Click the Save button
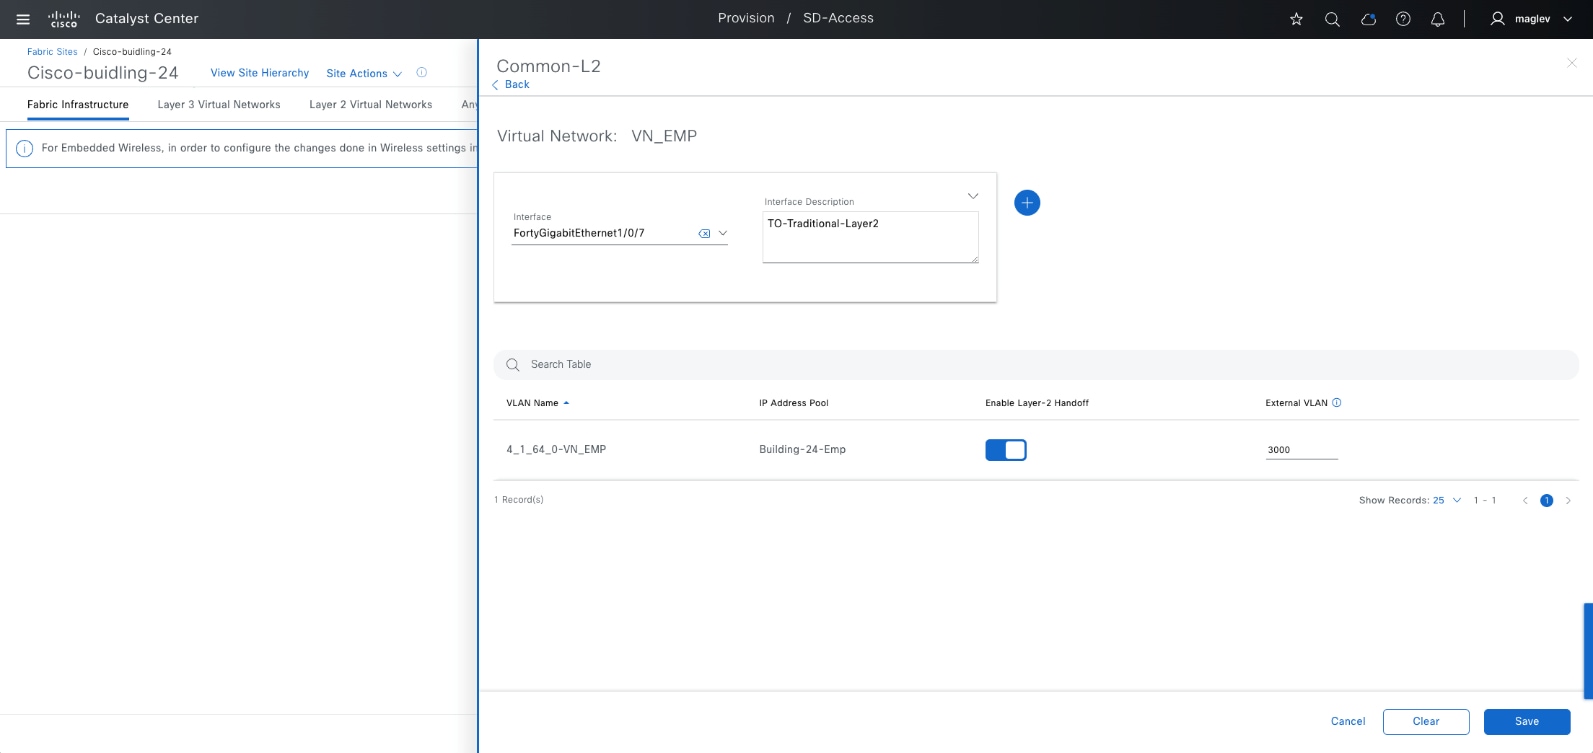This screenshot has height=753, width=1593. (1526, 722)
